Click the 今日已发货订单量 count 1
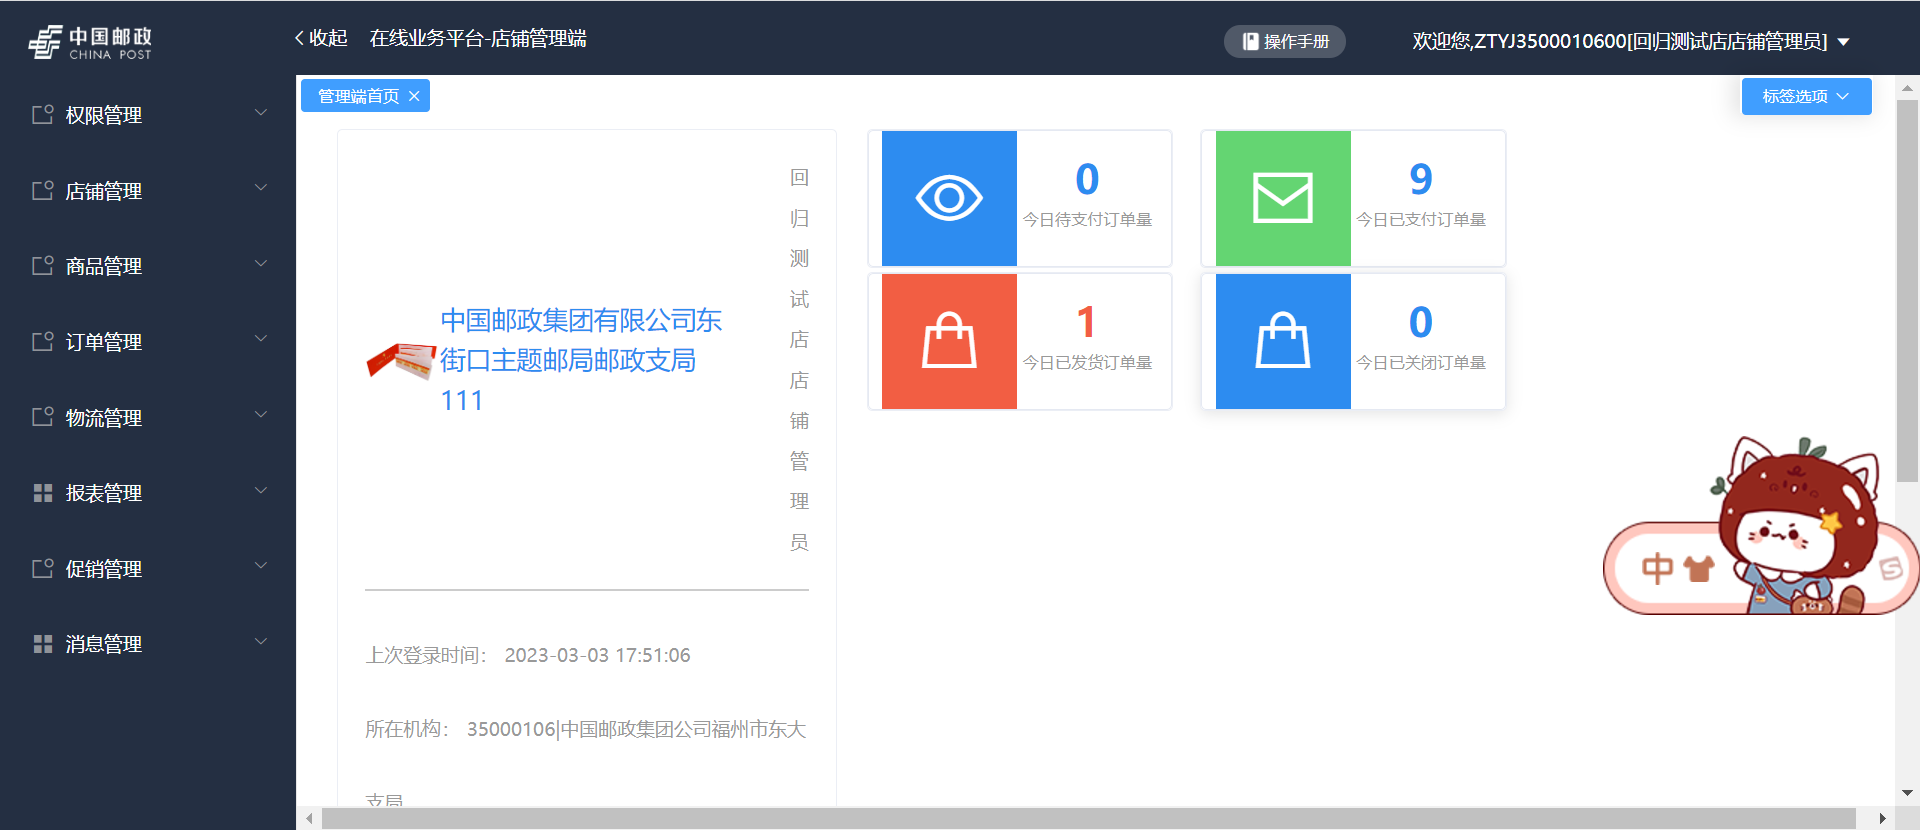The width and height of the screenshot is (1920, 830). tap(1086, 322)
